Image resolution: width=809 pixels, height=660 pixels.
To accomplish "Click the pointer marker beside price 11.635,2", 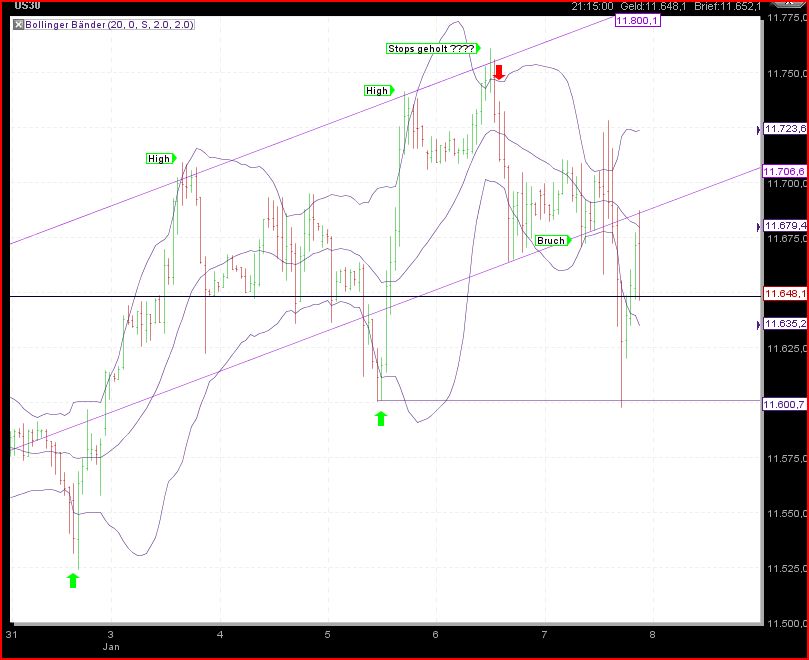I will click(757, 324).
